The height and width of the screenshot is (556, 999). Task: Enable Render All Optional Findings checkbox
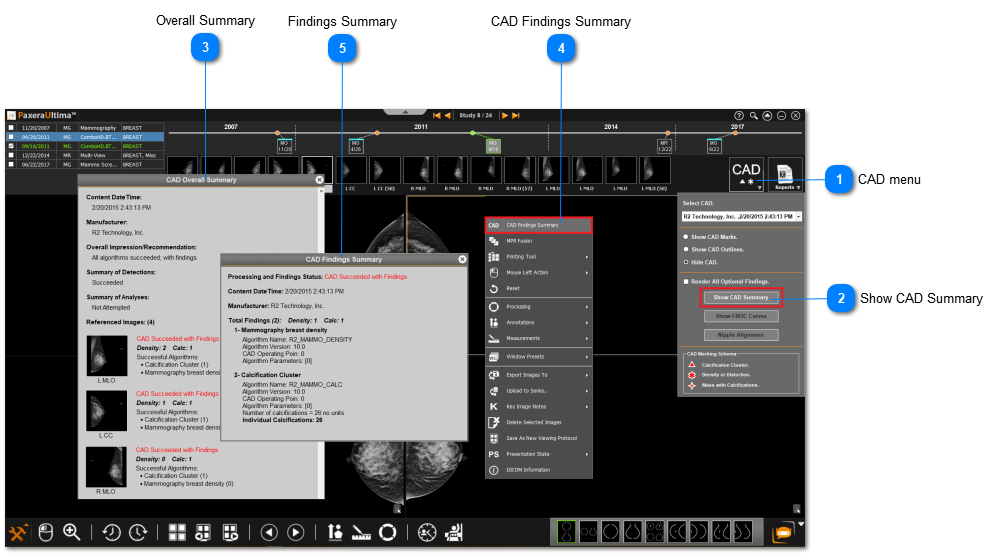[686, 282]
